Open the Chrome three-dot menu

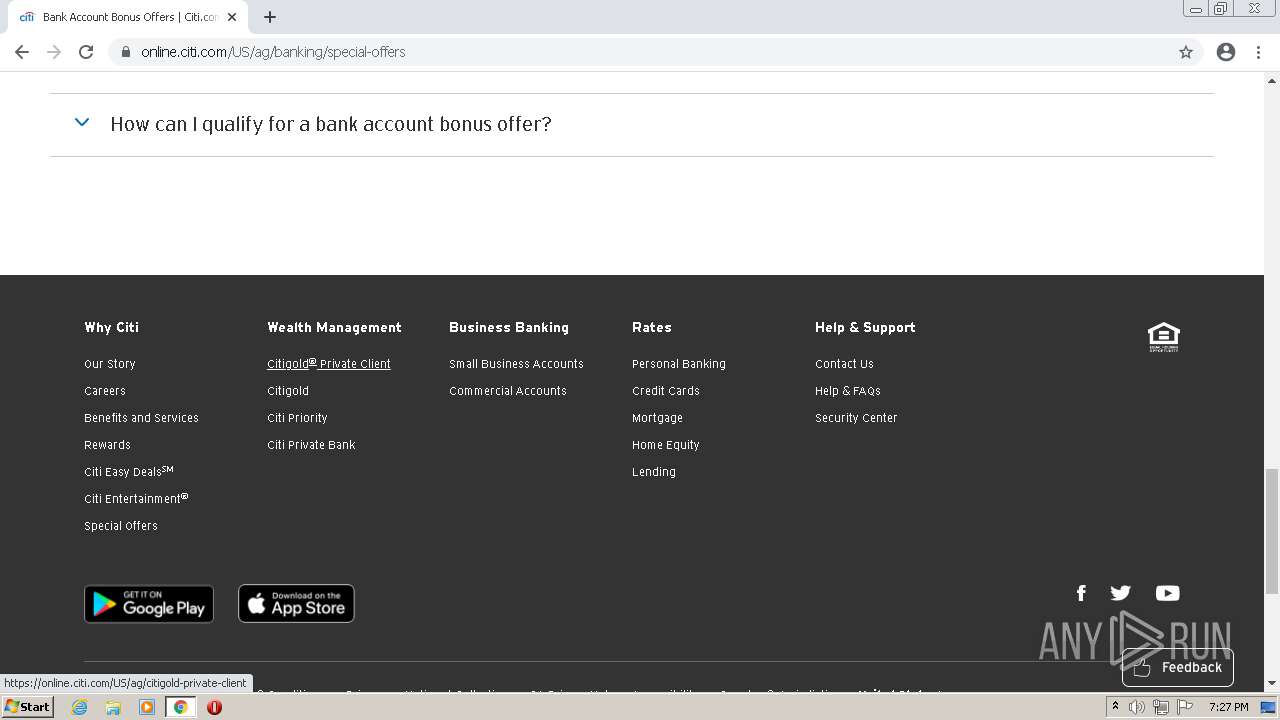point(1259,52)
